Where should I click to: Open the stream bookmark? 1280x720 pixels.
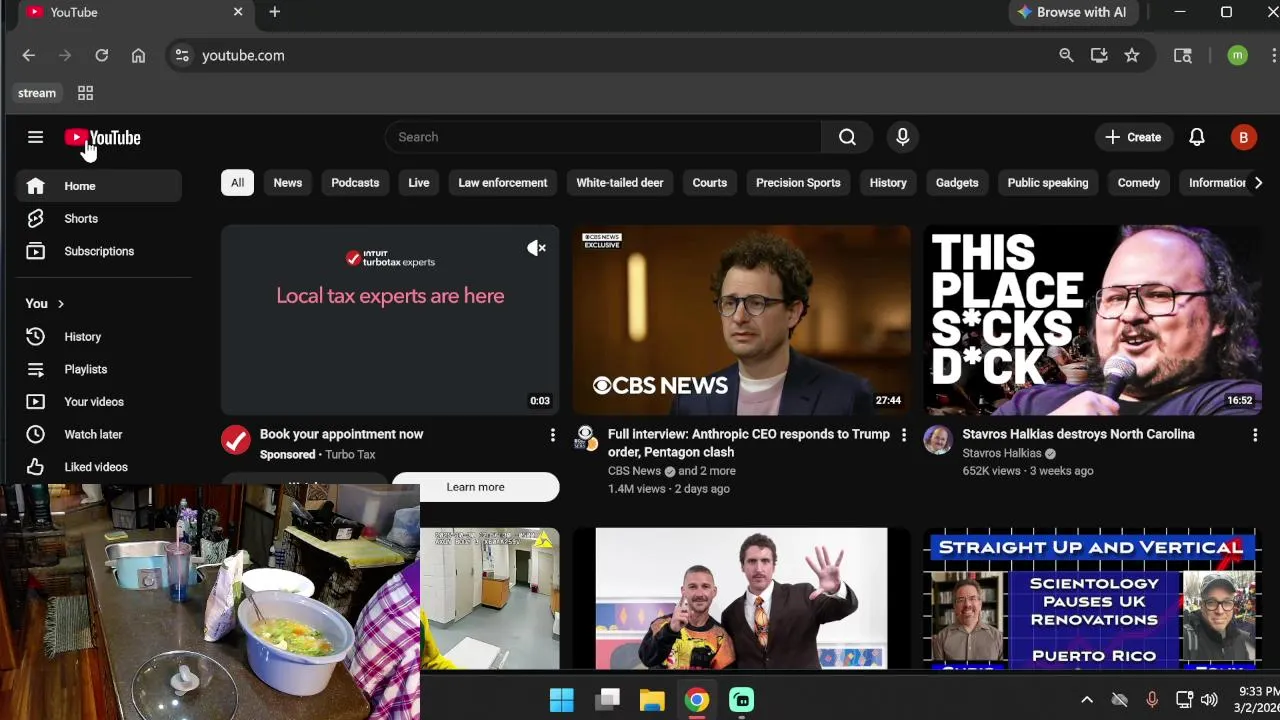pyautogui.click(x=37, y=93)
